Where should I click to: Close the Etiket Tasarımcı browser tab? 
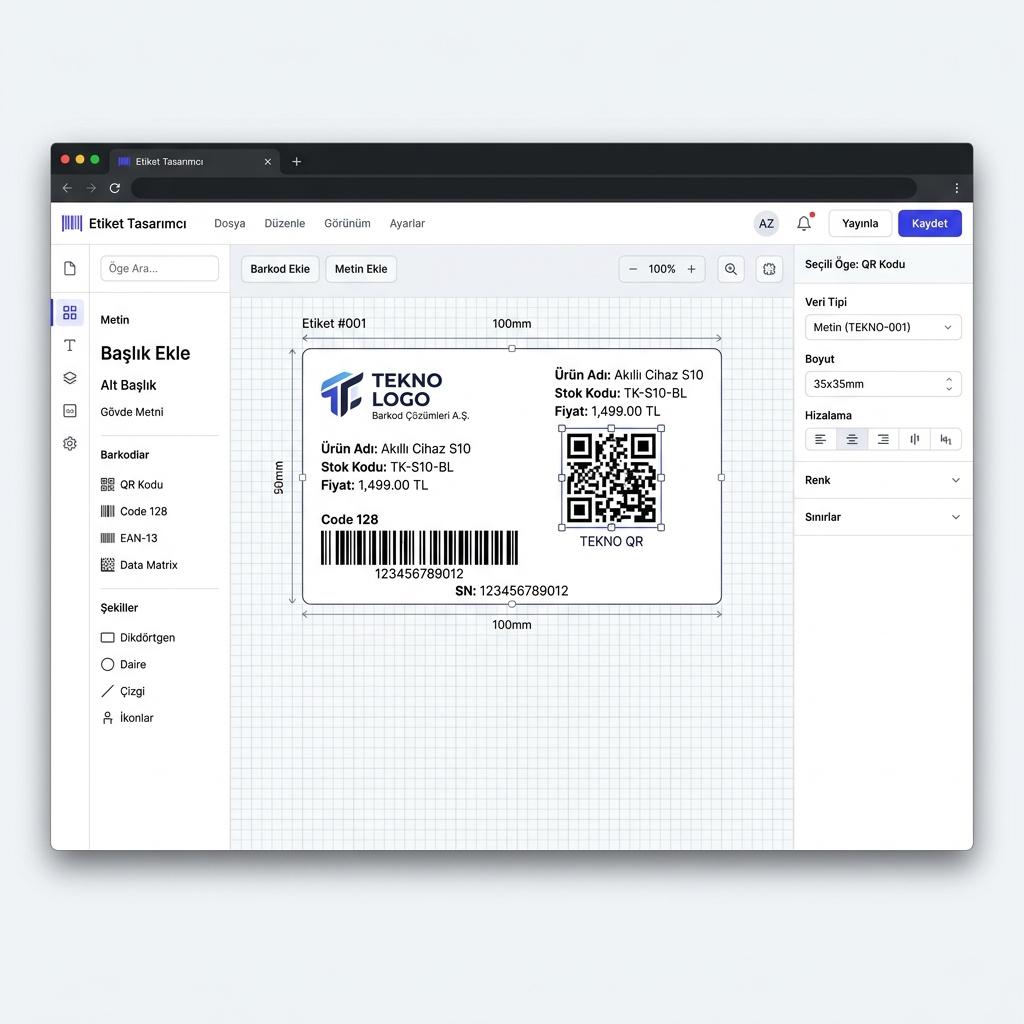pos(268,161)
